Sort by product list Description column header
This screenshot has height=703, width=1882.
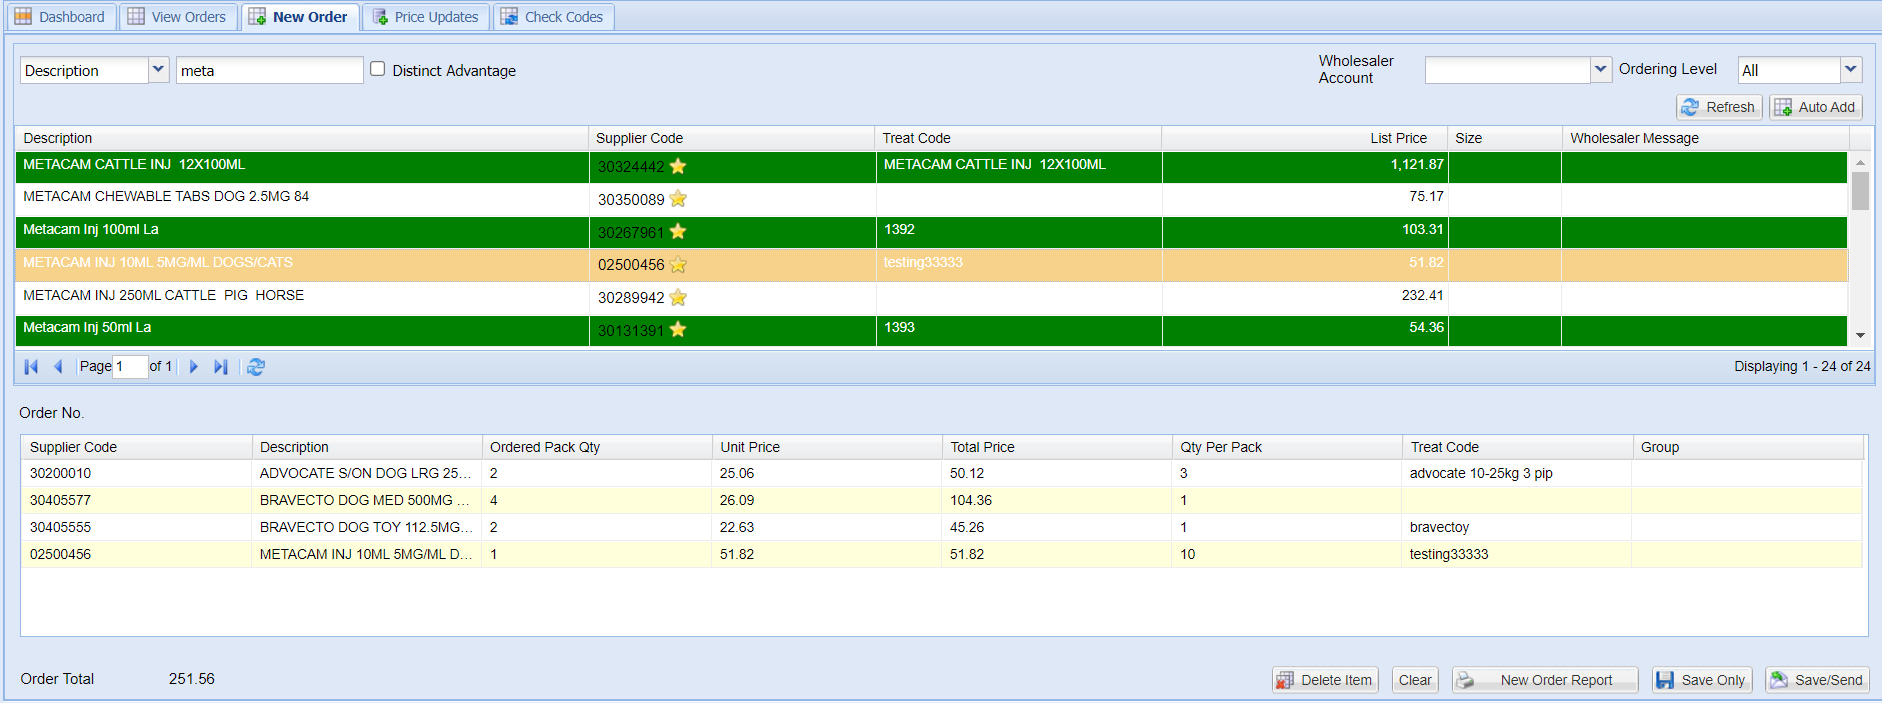302,138
